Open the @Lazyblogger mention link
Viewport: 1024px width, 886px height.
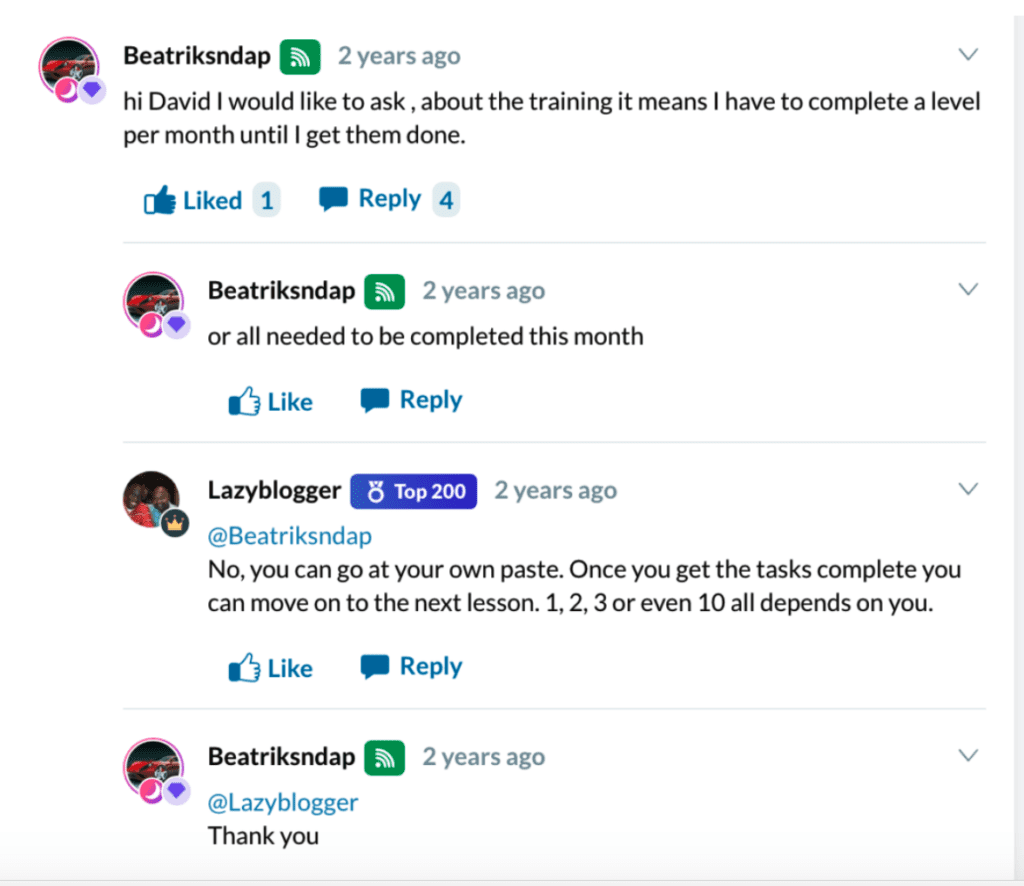pos(283,802)
